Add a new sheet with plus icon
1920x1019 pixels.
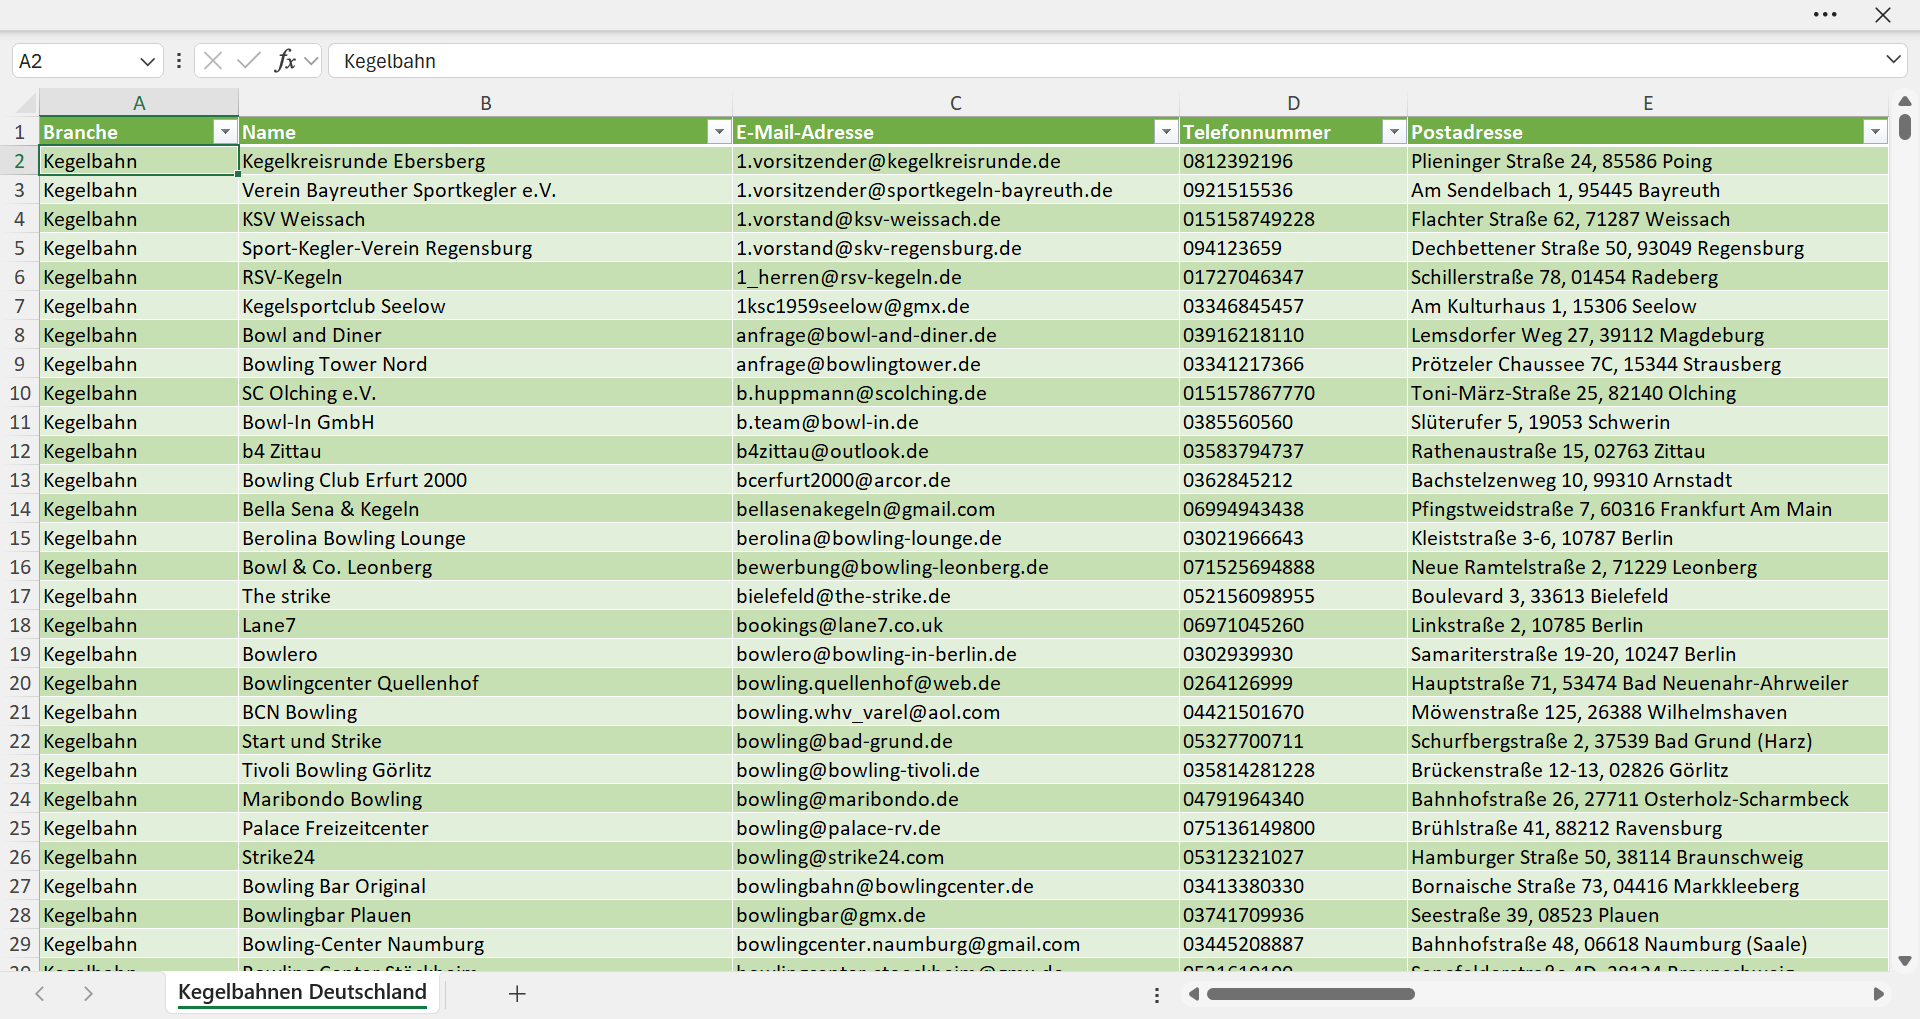(517, 993)
